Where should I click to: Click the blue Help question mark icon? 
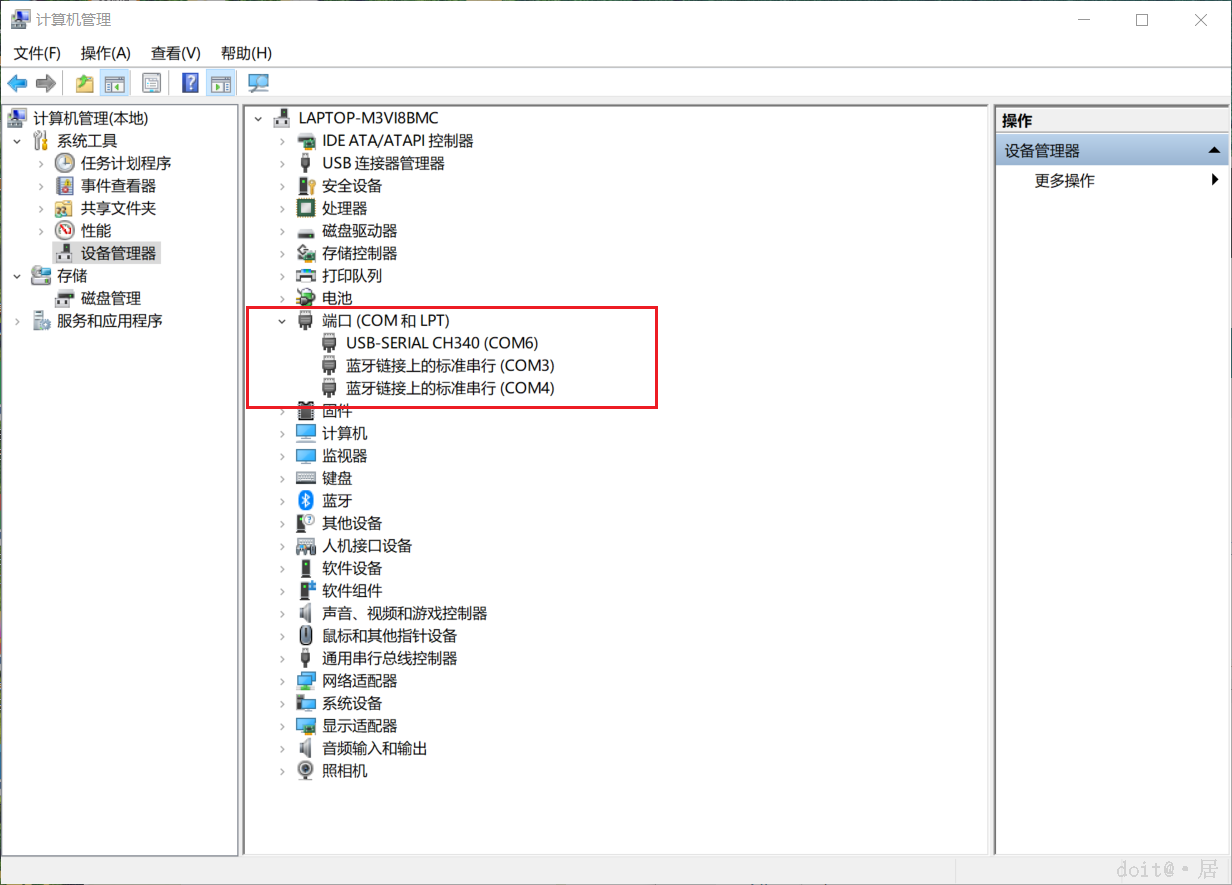[190, 83]
